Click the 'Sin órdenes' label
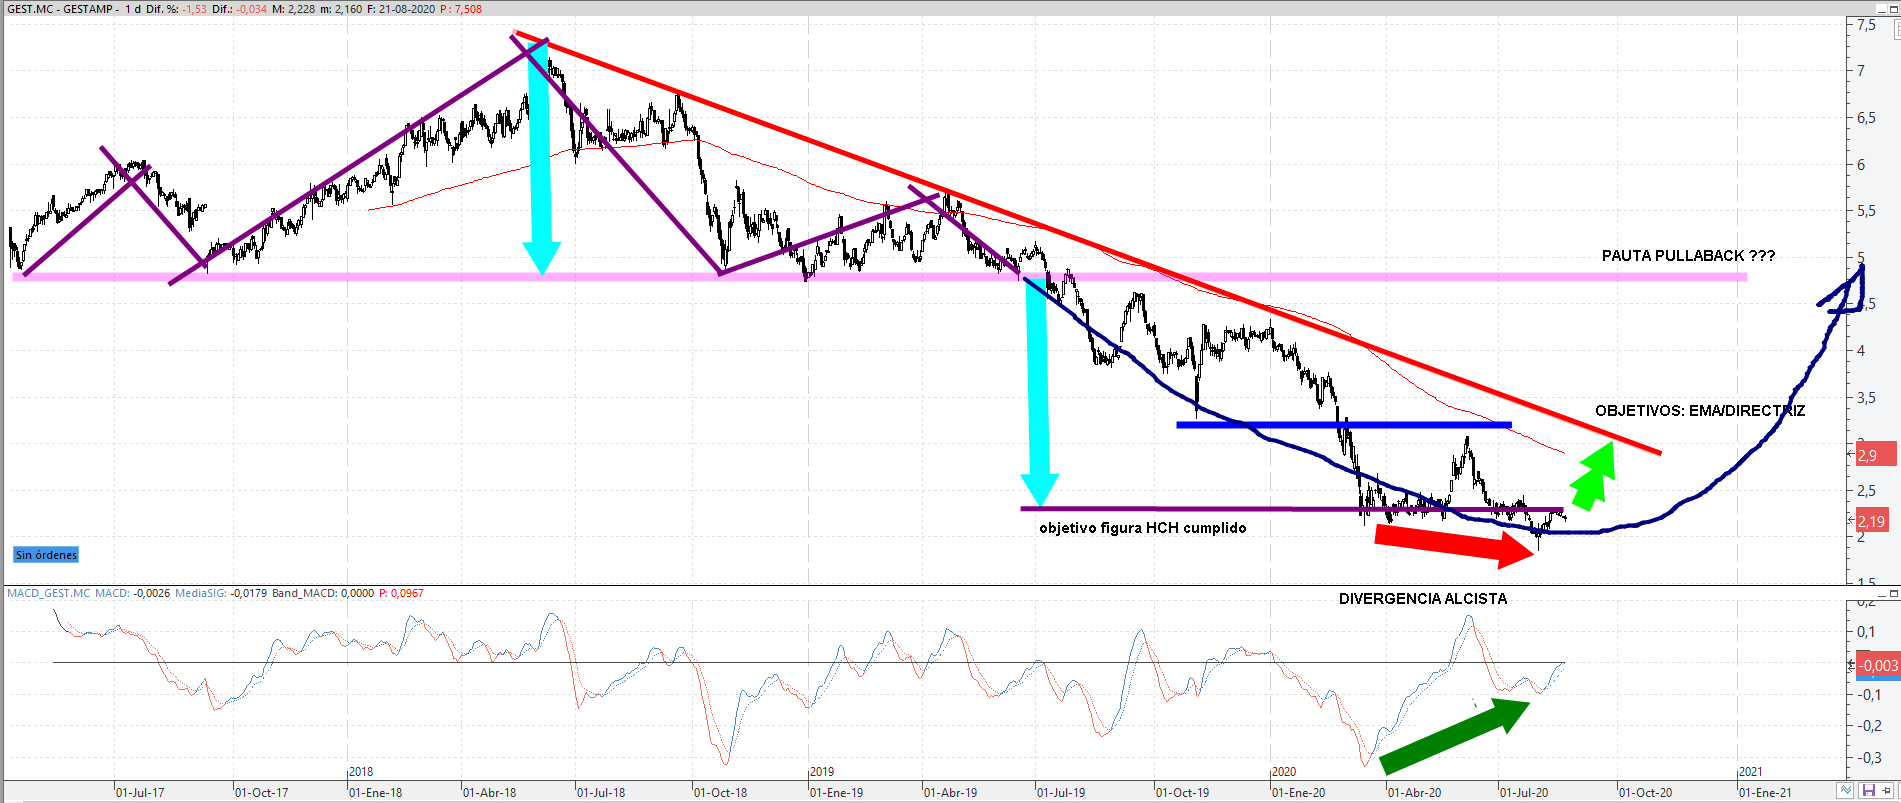 (x=46, y=555)
